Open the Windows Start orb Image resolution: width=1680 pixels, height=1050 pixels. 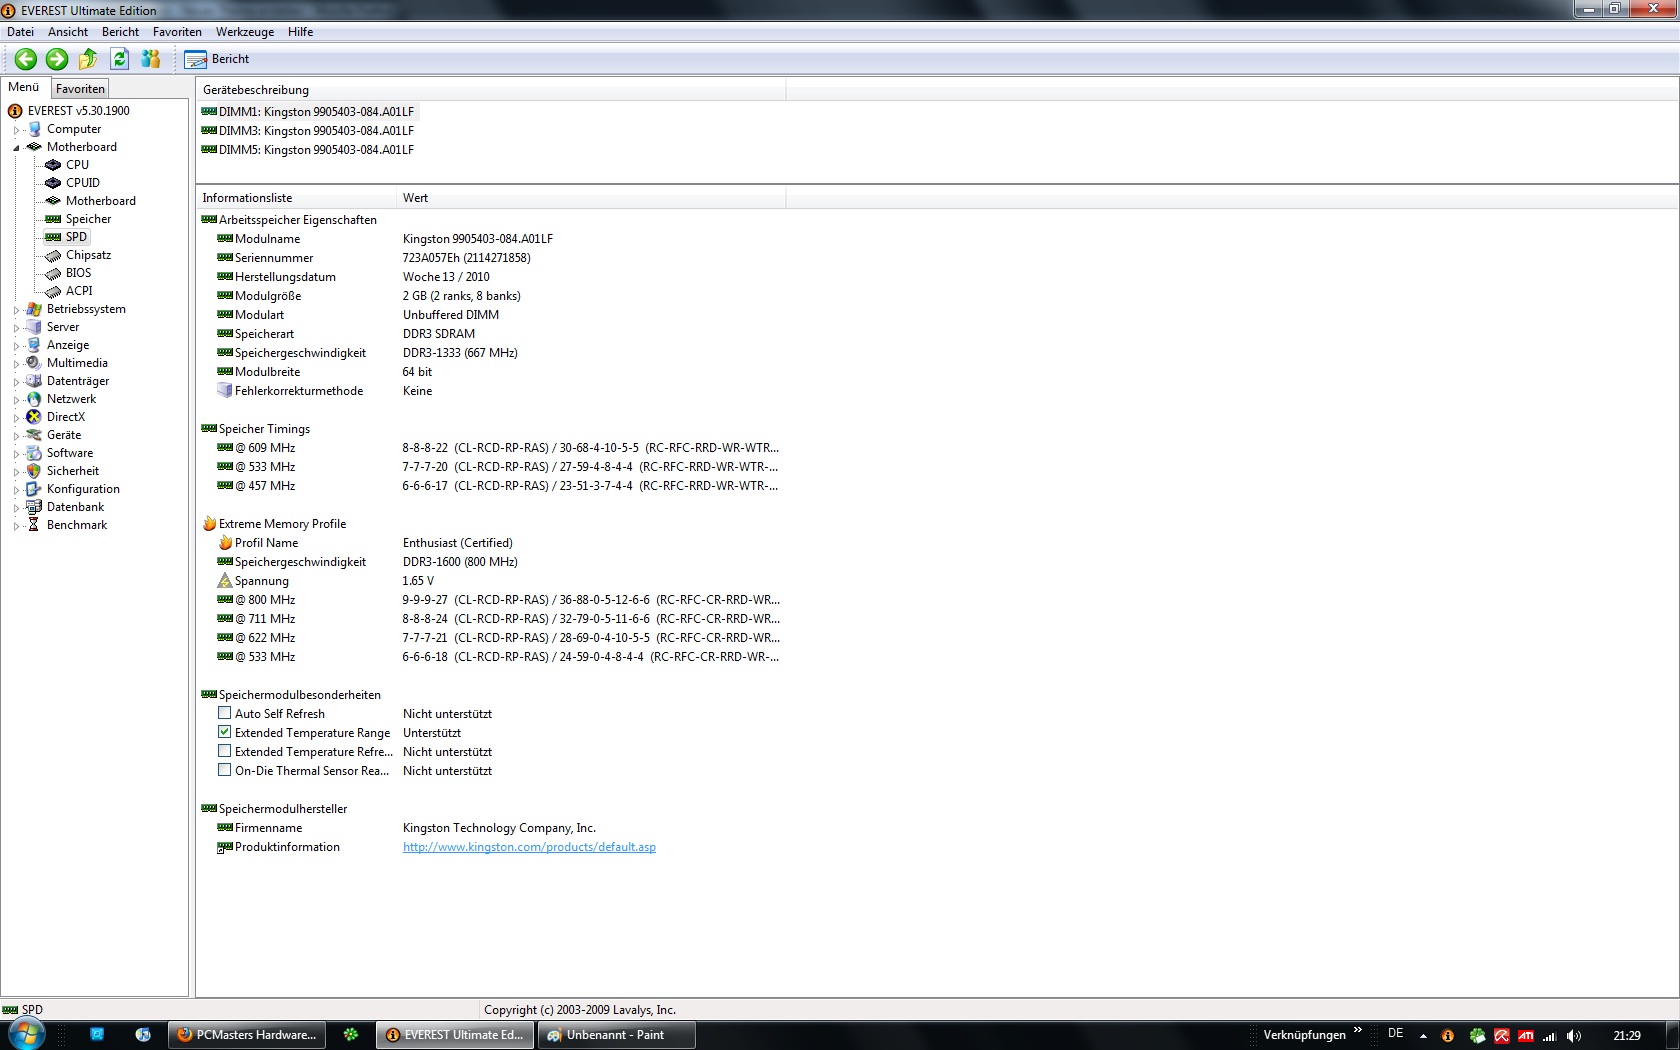(x=25, y=1035)
